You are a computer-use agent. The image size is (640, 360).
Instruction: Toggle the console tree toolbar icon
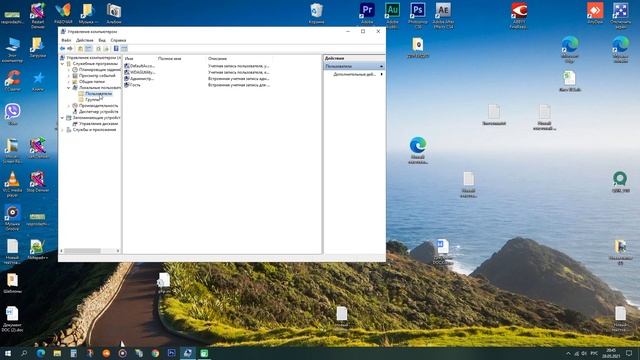(x=89, y=49)
